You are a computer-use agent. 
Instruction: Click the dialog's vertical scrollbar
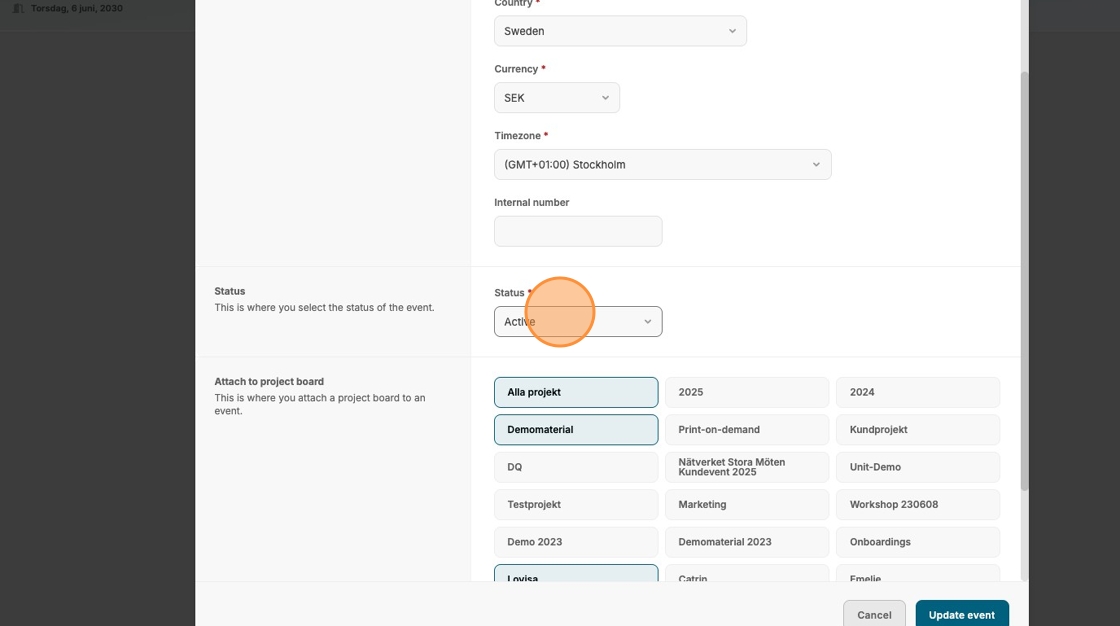coord(1024,280)
